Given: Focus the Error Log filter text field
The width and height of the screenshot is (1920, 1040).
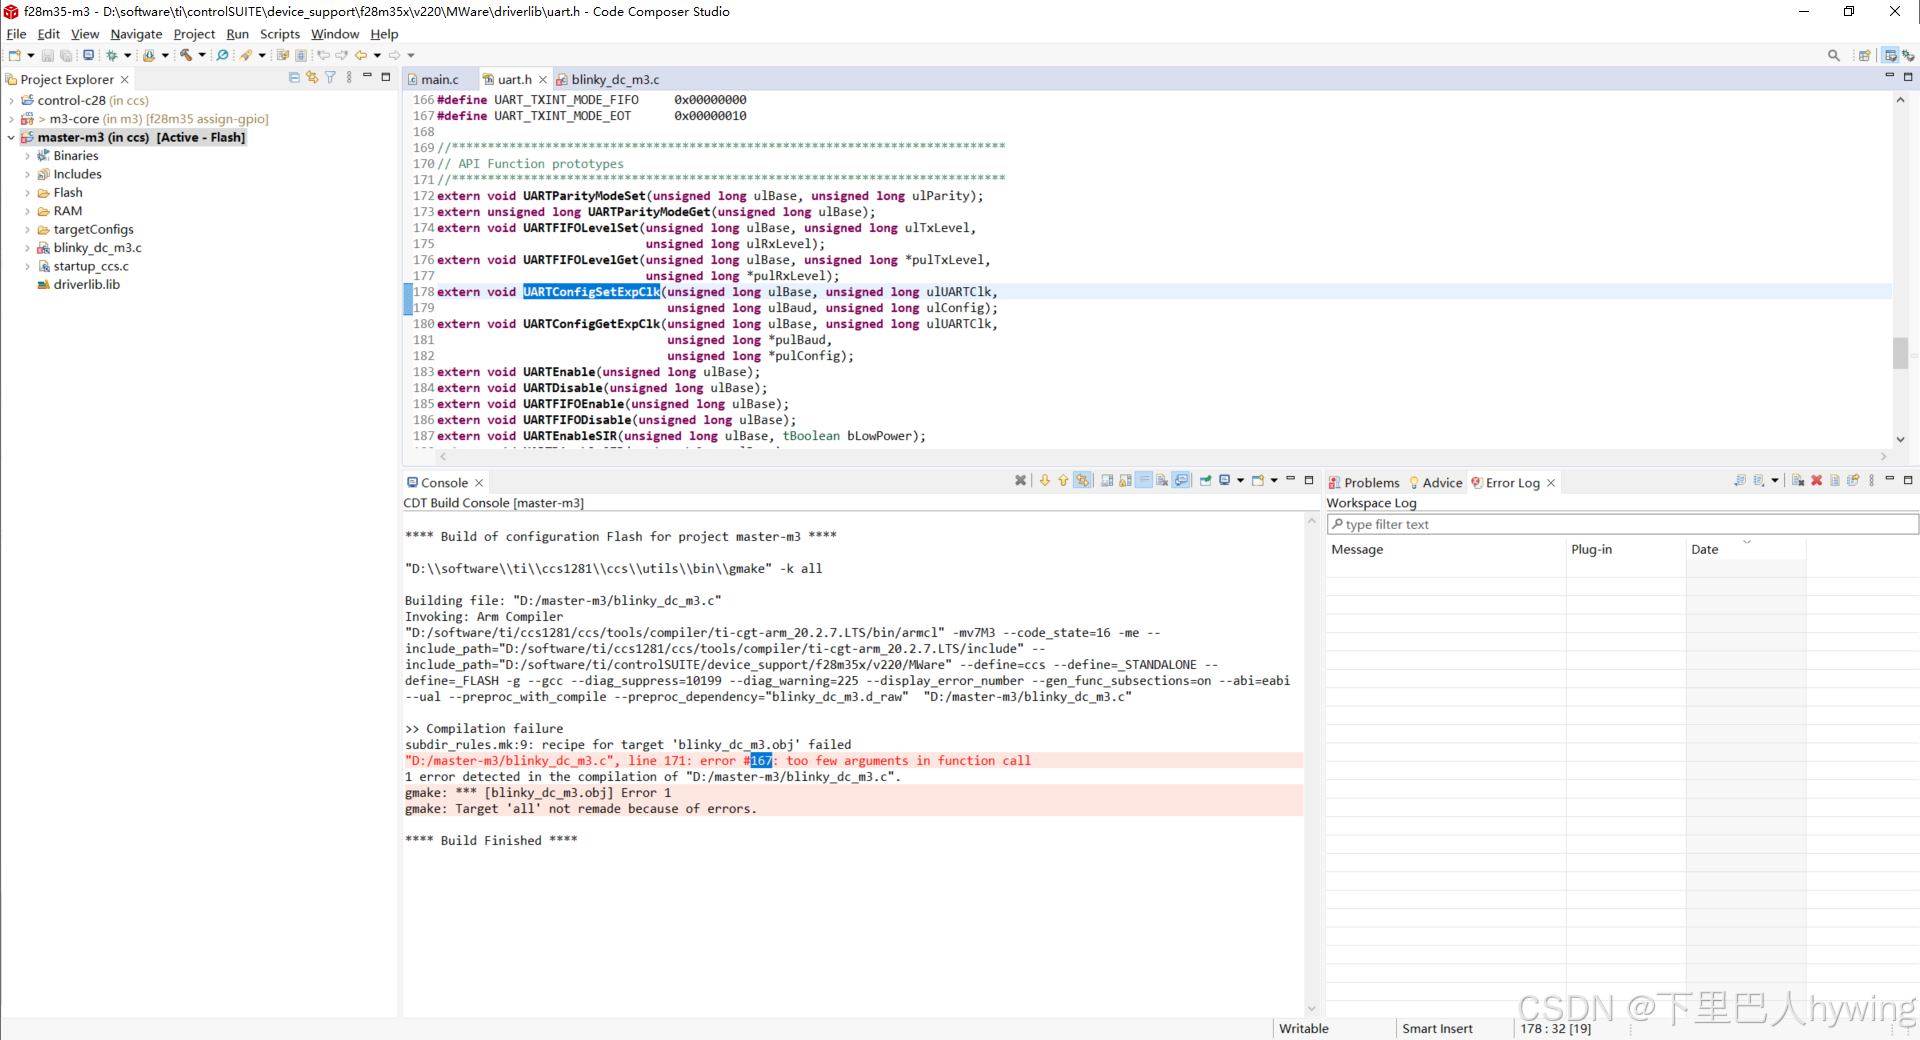Looking at the screenshot, I should click(1622, 524).
